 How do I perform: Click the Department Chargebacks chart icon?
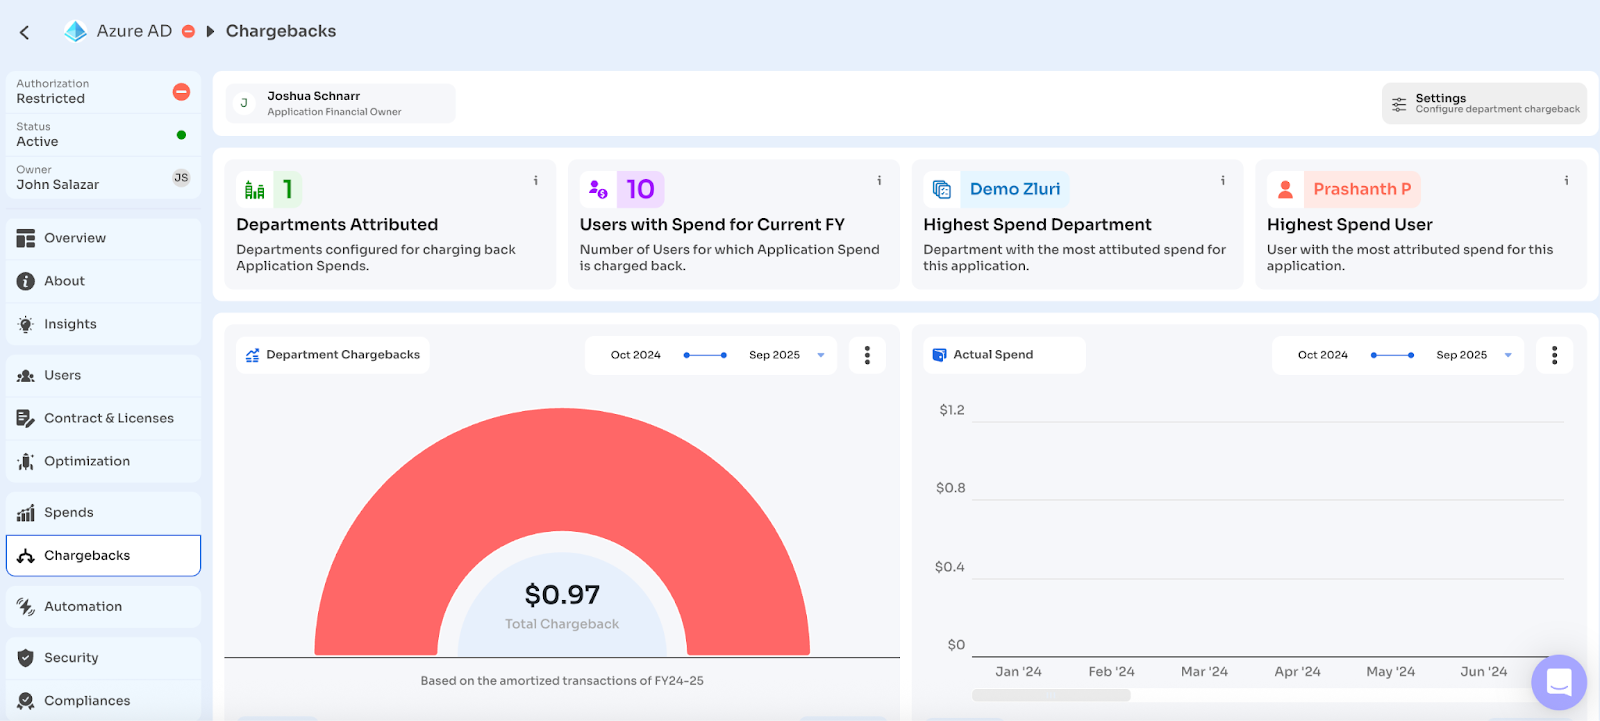click(252, 355)
